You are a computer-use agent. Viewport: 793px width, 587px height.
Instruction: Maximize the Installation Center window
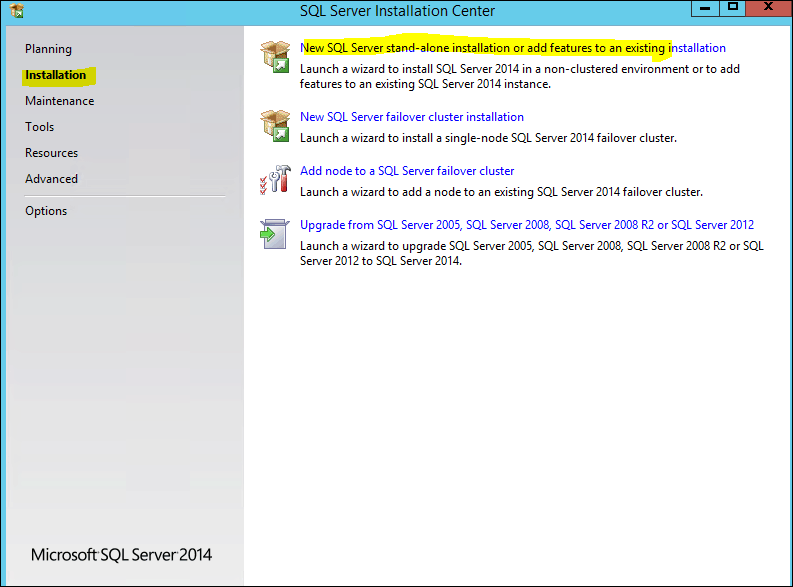coord(733,8)
